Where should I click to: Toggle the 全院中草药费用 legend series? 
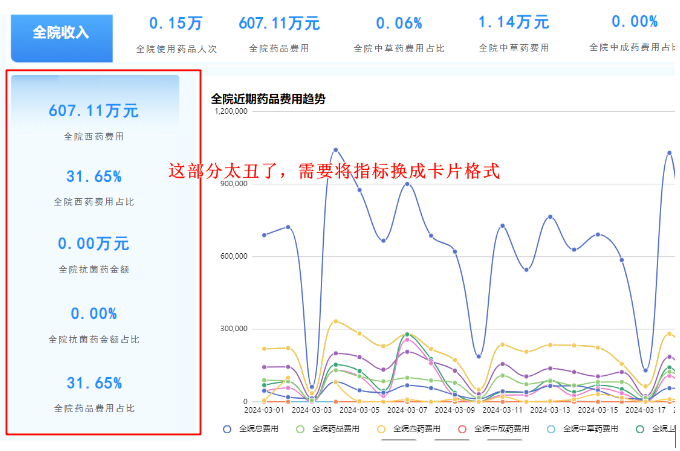(582, 429)
